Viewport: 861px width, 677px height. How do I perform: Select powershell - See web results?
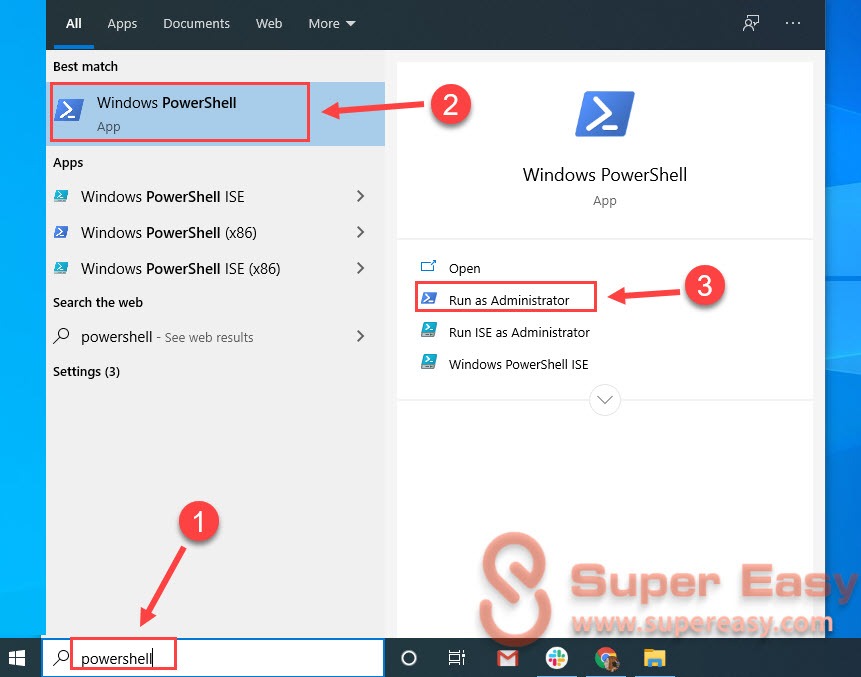pos(215,337)
